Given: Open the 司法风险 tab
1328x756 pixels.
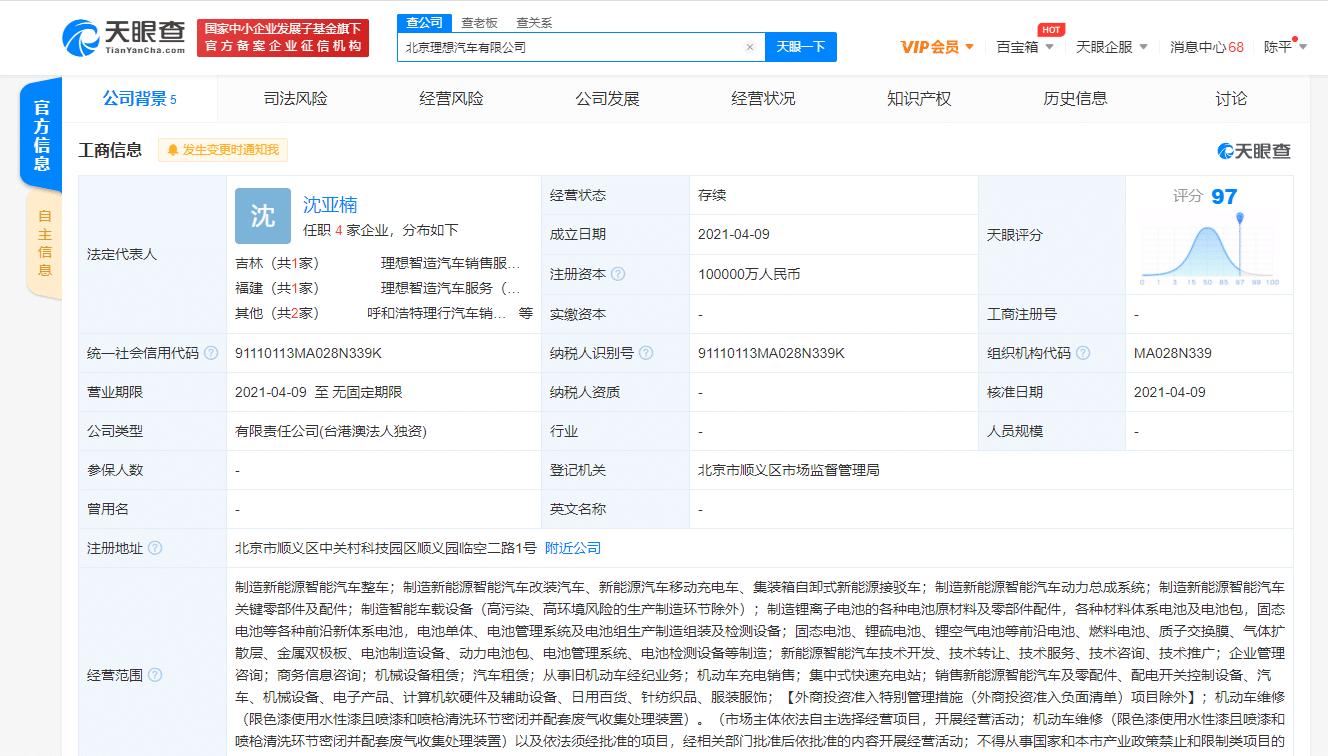Looking at the screenshot, I should [294, 98].
